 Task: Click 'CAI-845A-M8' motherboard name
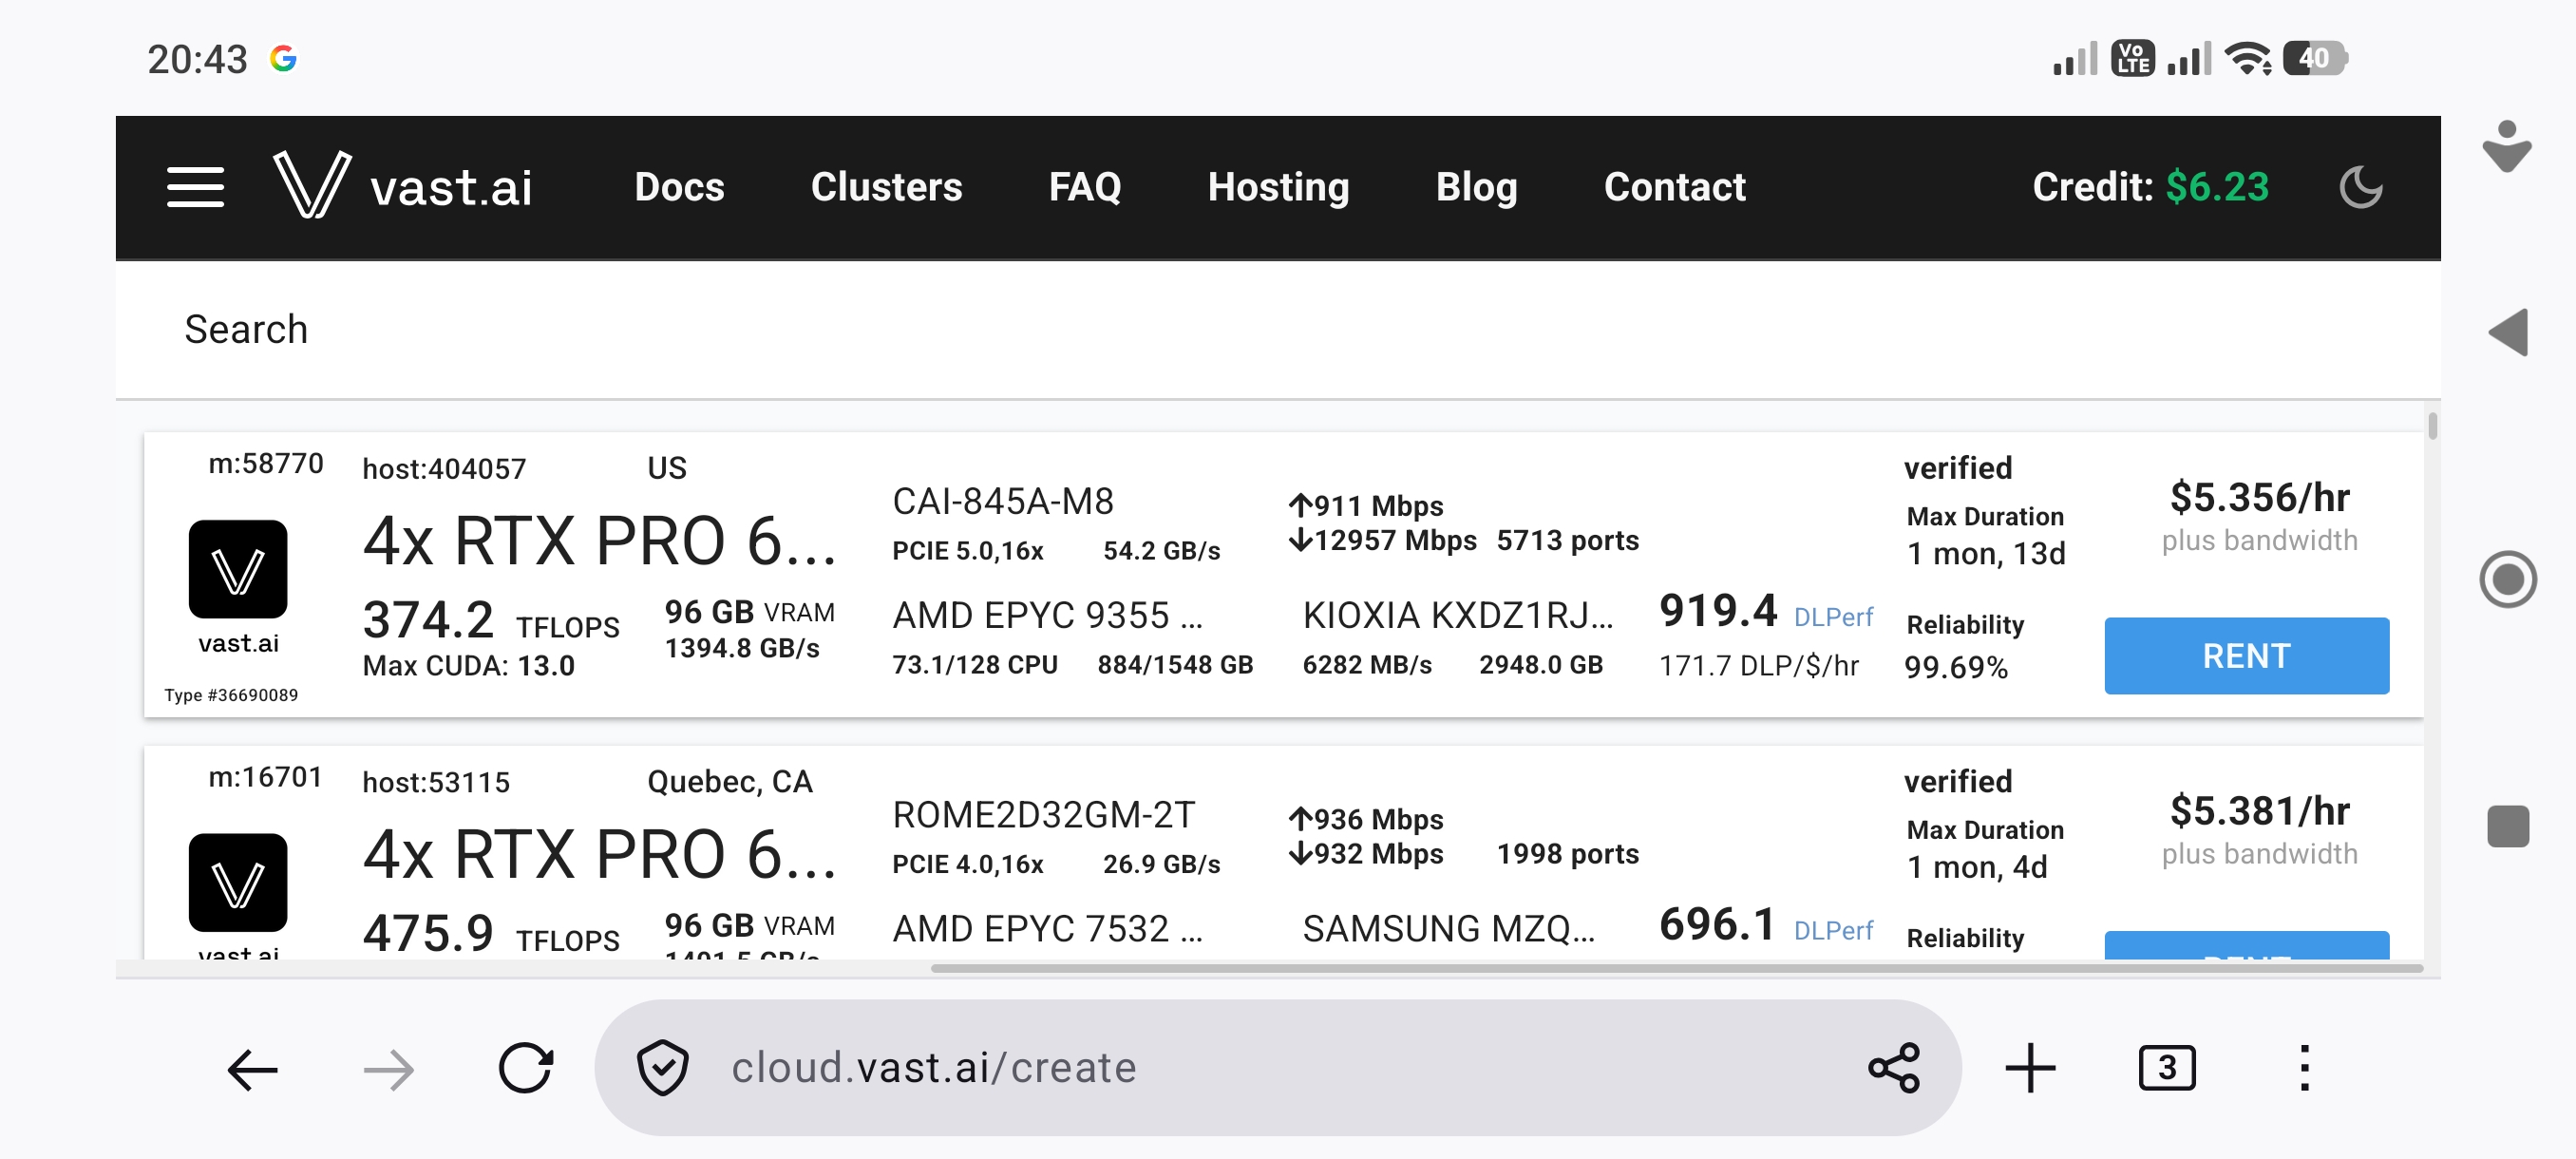[1003, 501]
